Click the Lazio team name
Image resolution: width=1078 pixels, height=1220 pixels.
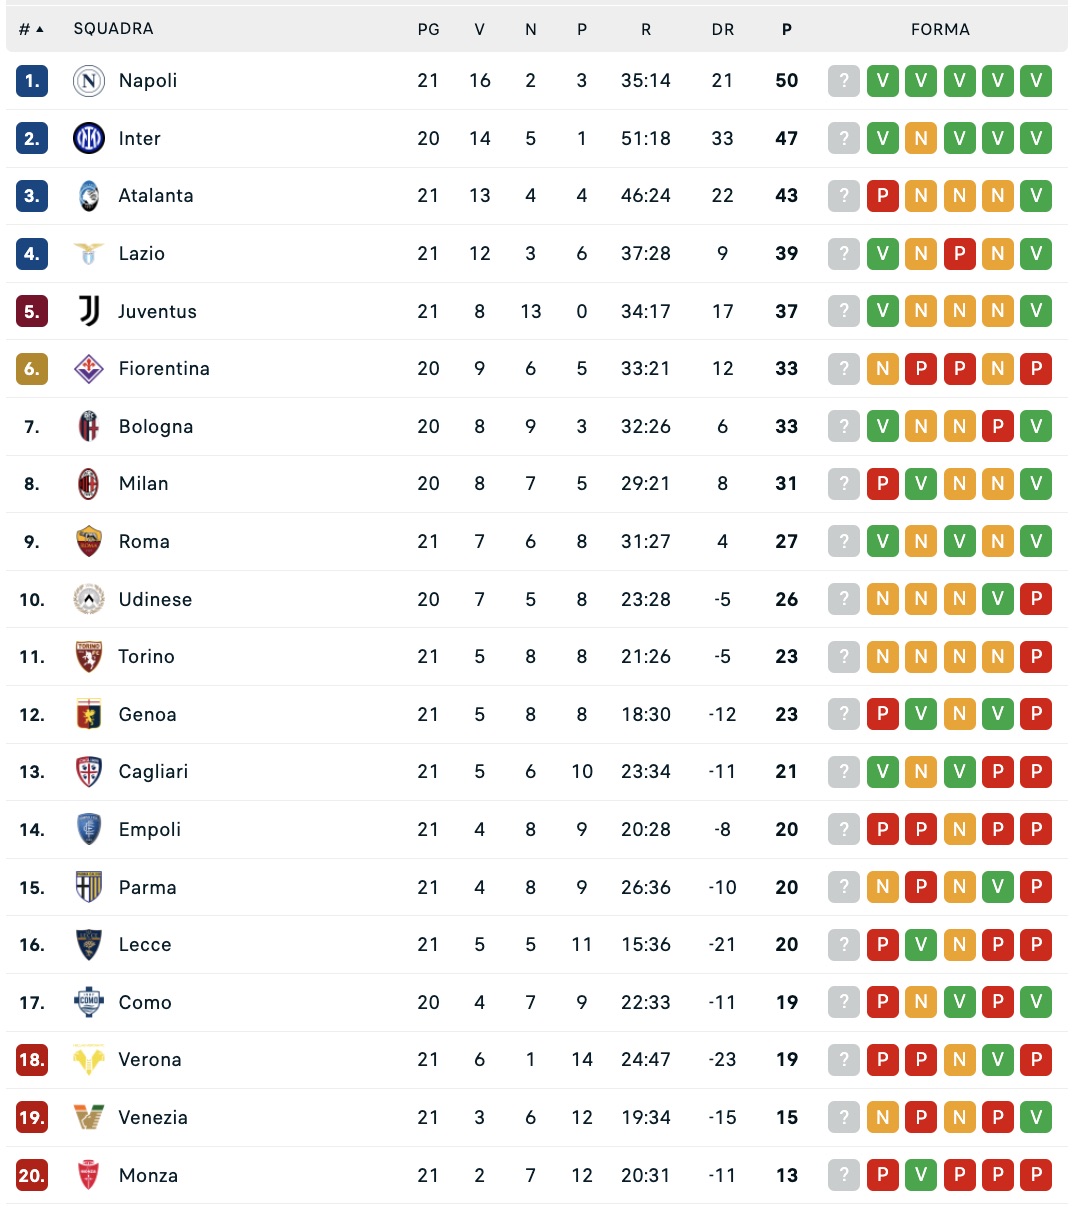(x=141, y=254)
